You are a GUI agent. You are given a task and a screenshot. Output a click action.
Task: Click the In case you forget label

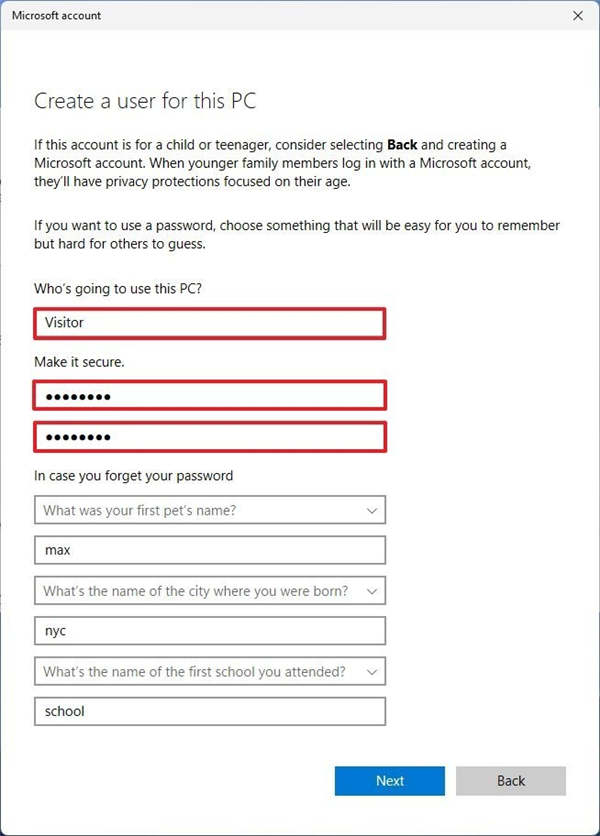point(133,475)
